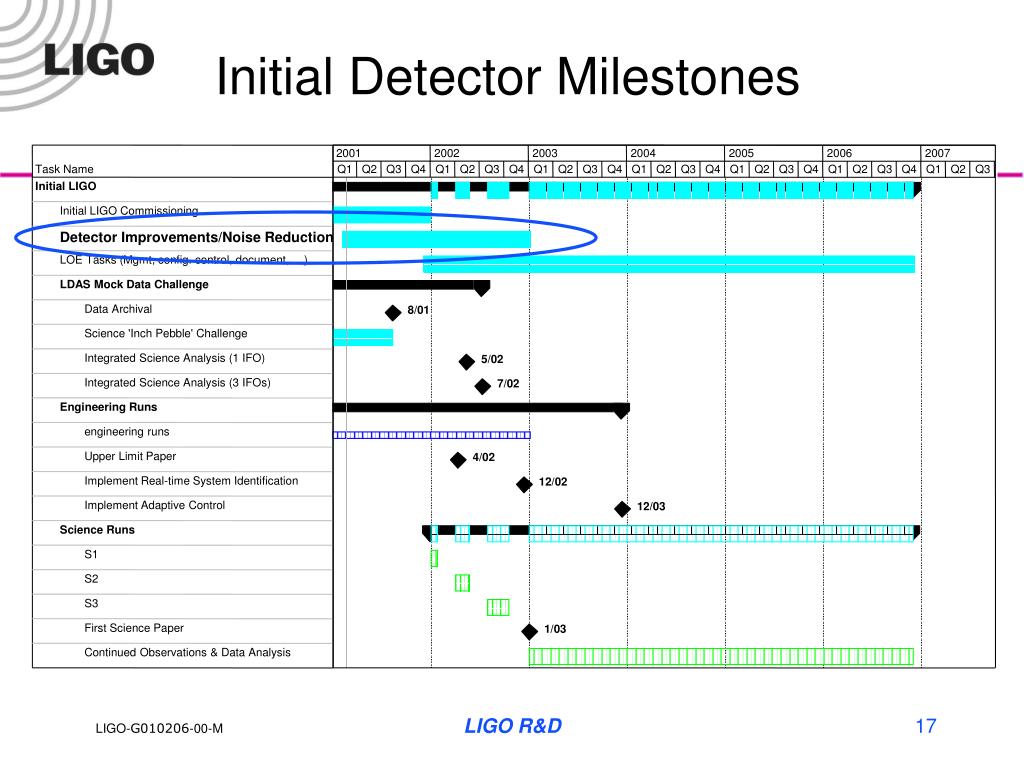Select the 7/02 milestone diamond

482,387
